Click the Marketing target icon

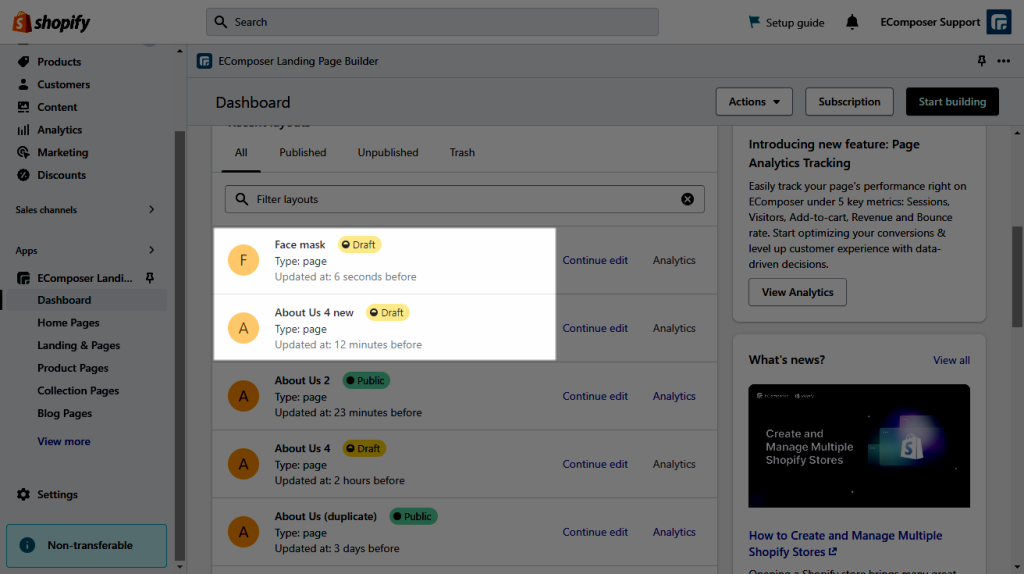pos(24,152)
